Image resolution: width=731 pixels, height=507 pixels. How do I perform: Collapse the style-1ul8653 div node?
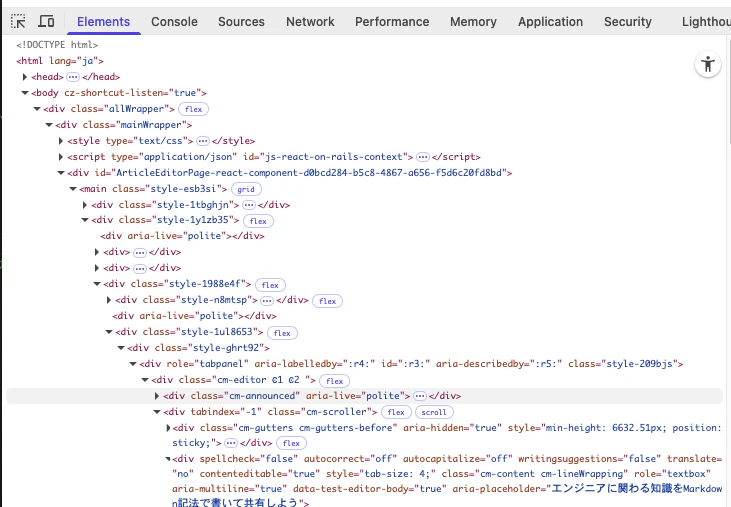[x=109, y=332]
